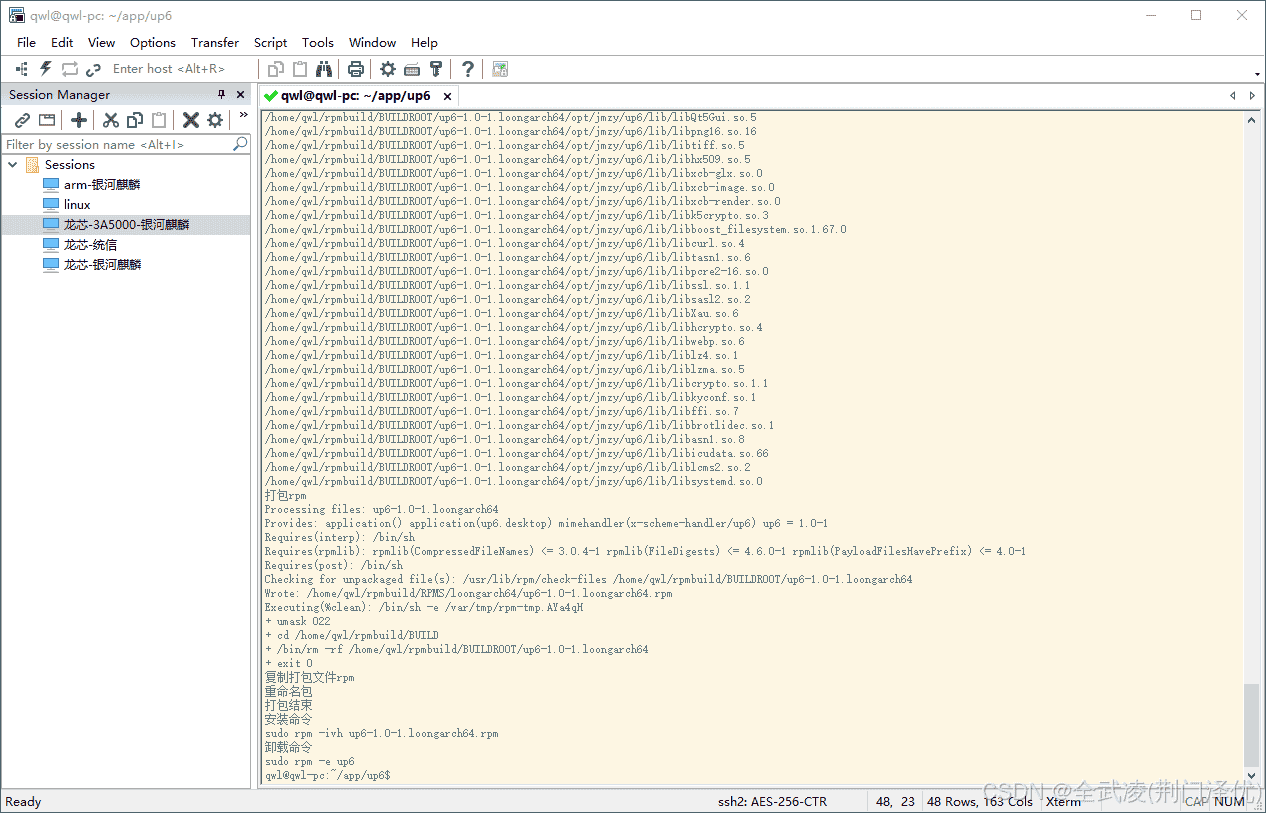Click the Quick Connect lightning bolt icon
The image size is (1266, 813).
45,69
